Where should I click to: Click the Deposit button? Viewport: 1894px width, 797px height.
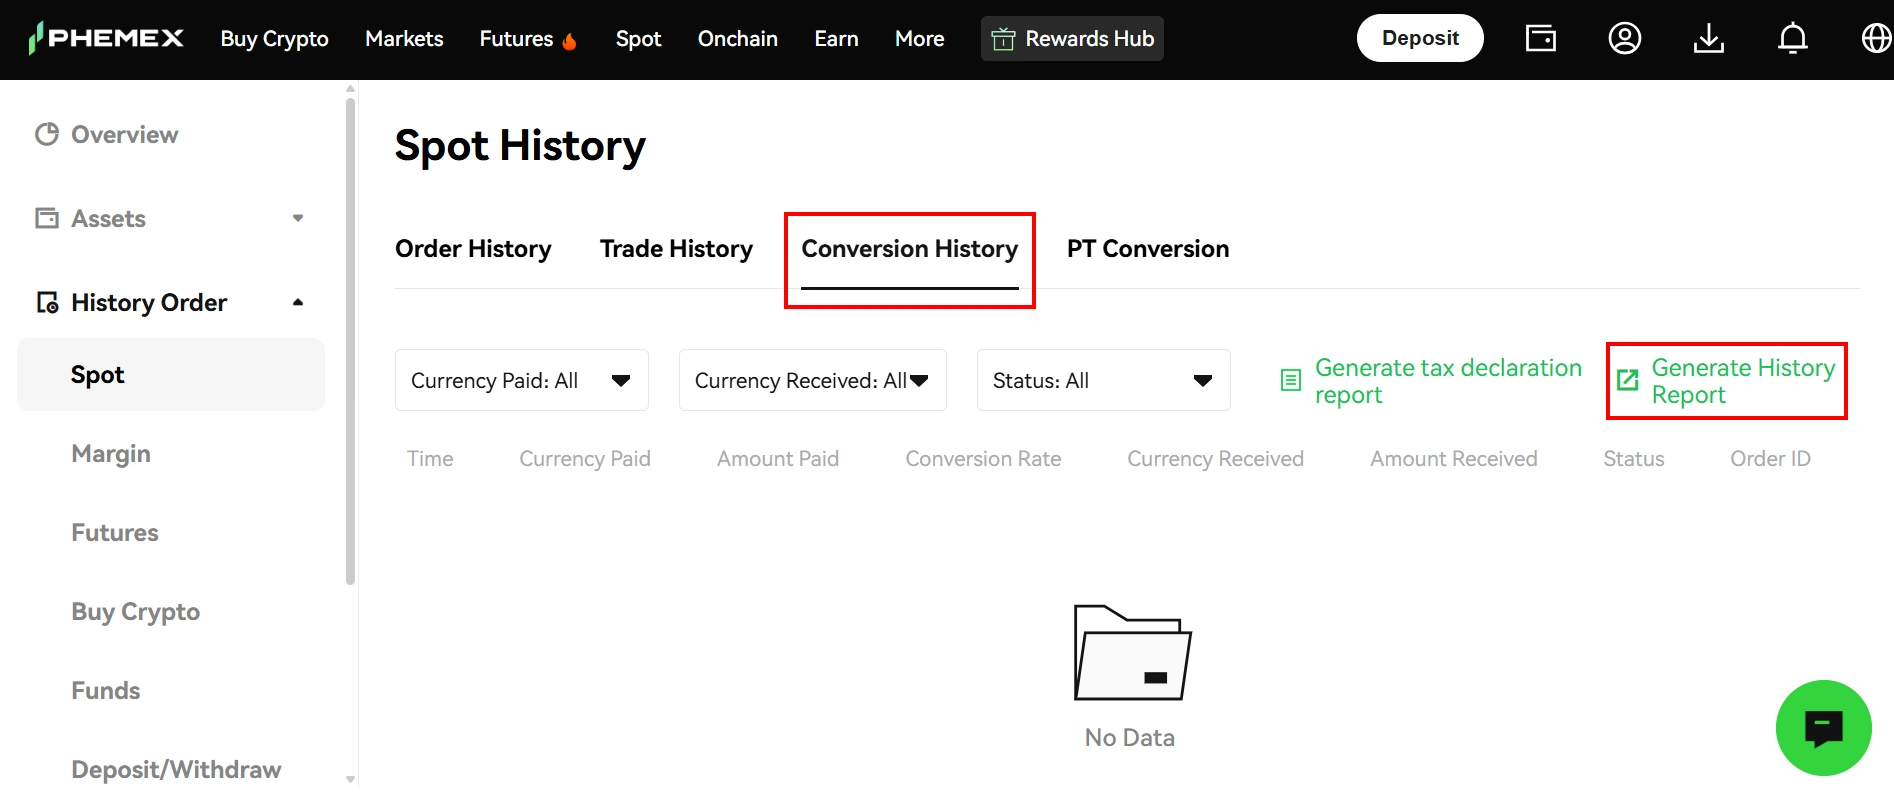[x=1420, y=38]
